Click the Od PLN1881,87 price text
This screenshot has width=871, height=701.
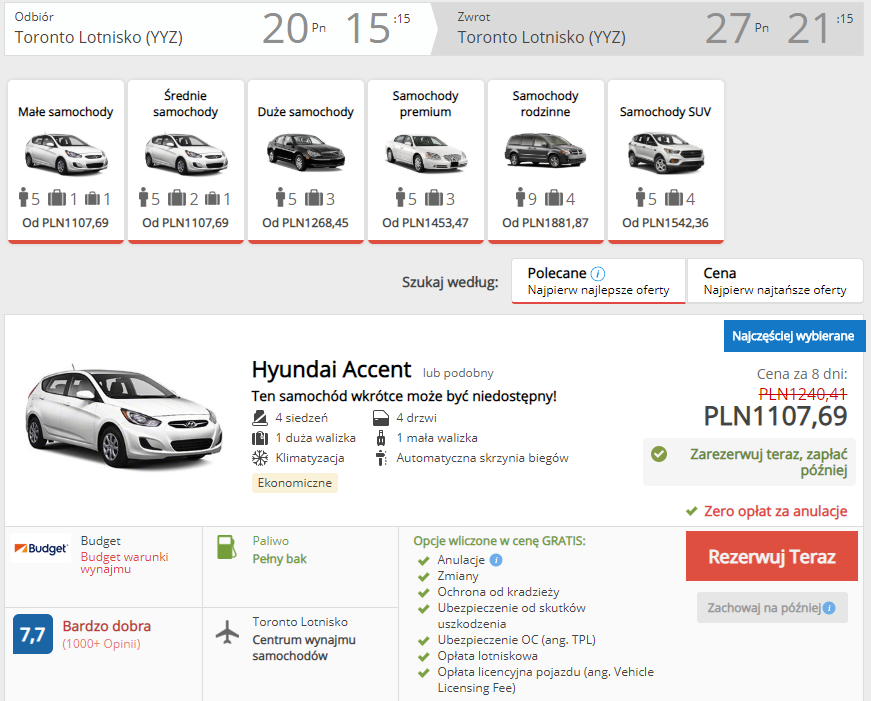click(545, 223)
